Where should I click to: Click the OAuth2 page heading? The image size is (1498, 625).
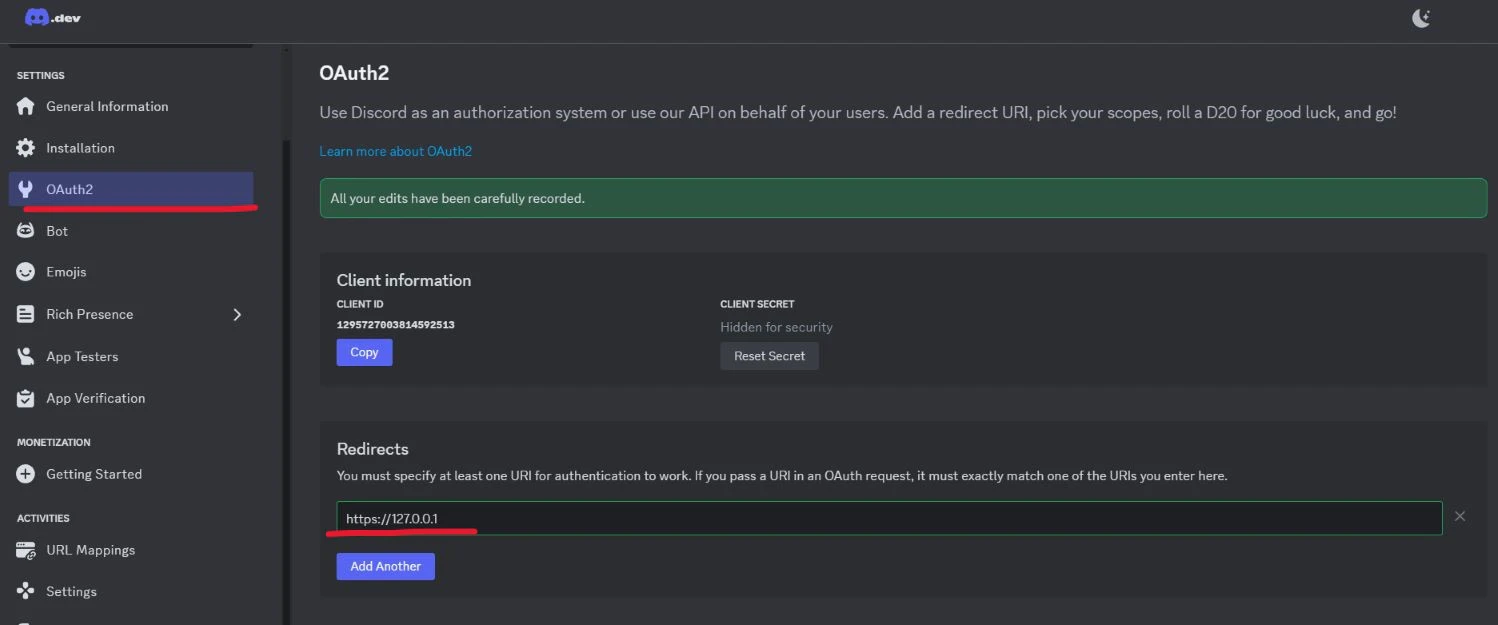point(354,73)
